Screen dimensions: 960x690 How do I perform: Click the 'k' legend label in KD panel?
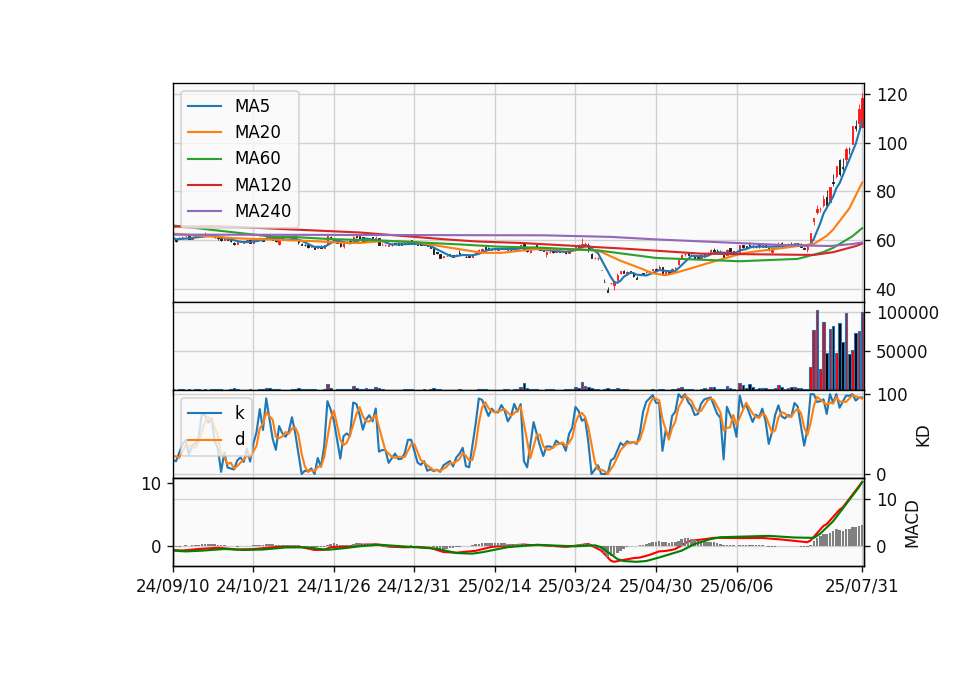click(239, 413)
